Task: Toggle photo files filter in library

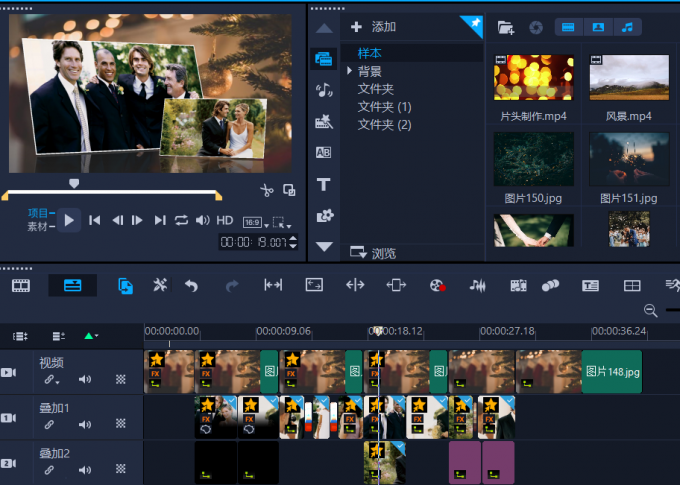Action: (x=598, y=27)
